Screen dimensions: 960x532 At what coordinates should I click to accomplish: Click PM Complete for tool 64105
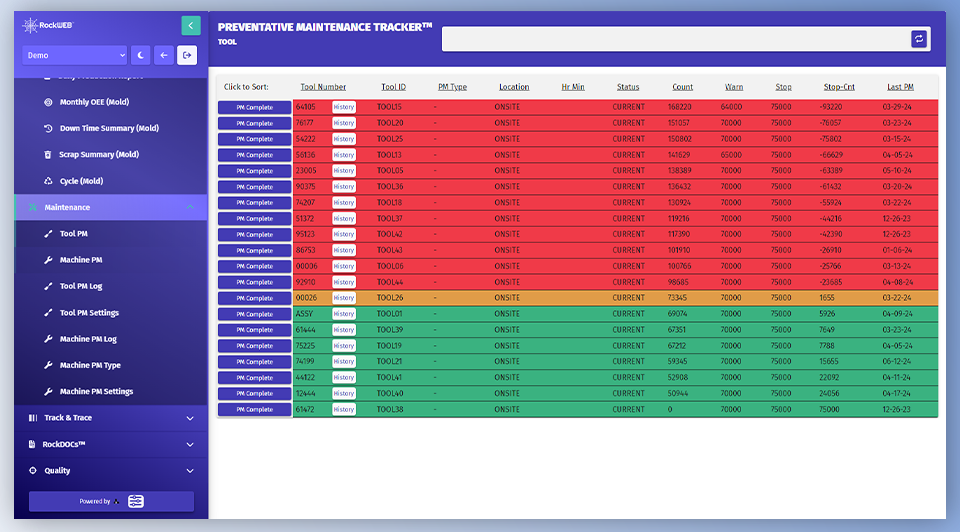point(255,107)
